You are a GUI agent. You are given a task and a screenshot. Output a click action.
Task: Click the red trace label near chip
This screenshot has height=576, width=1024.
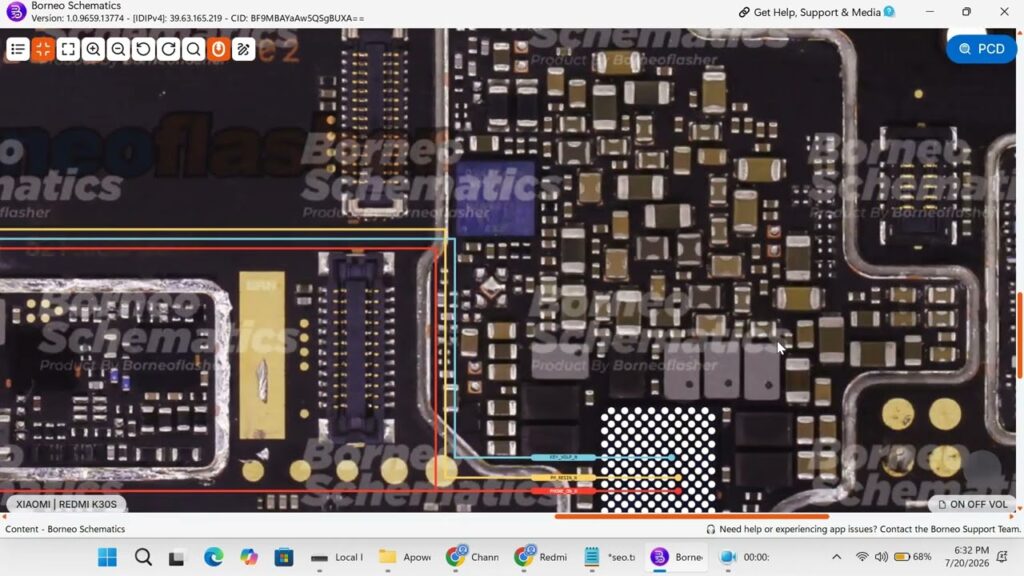point(563,491)
